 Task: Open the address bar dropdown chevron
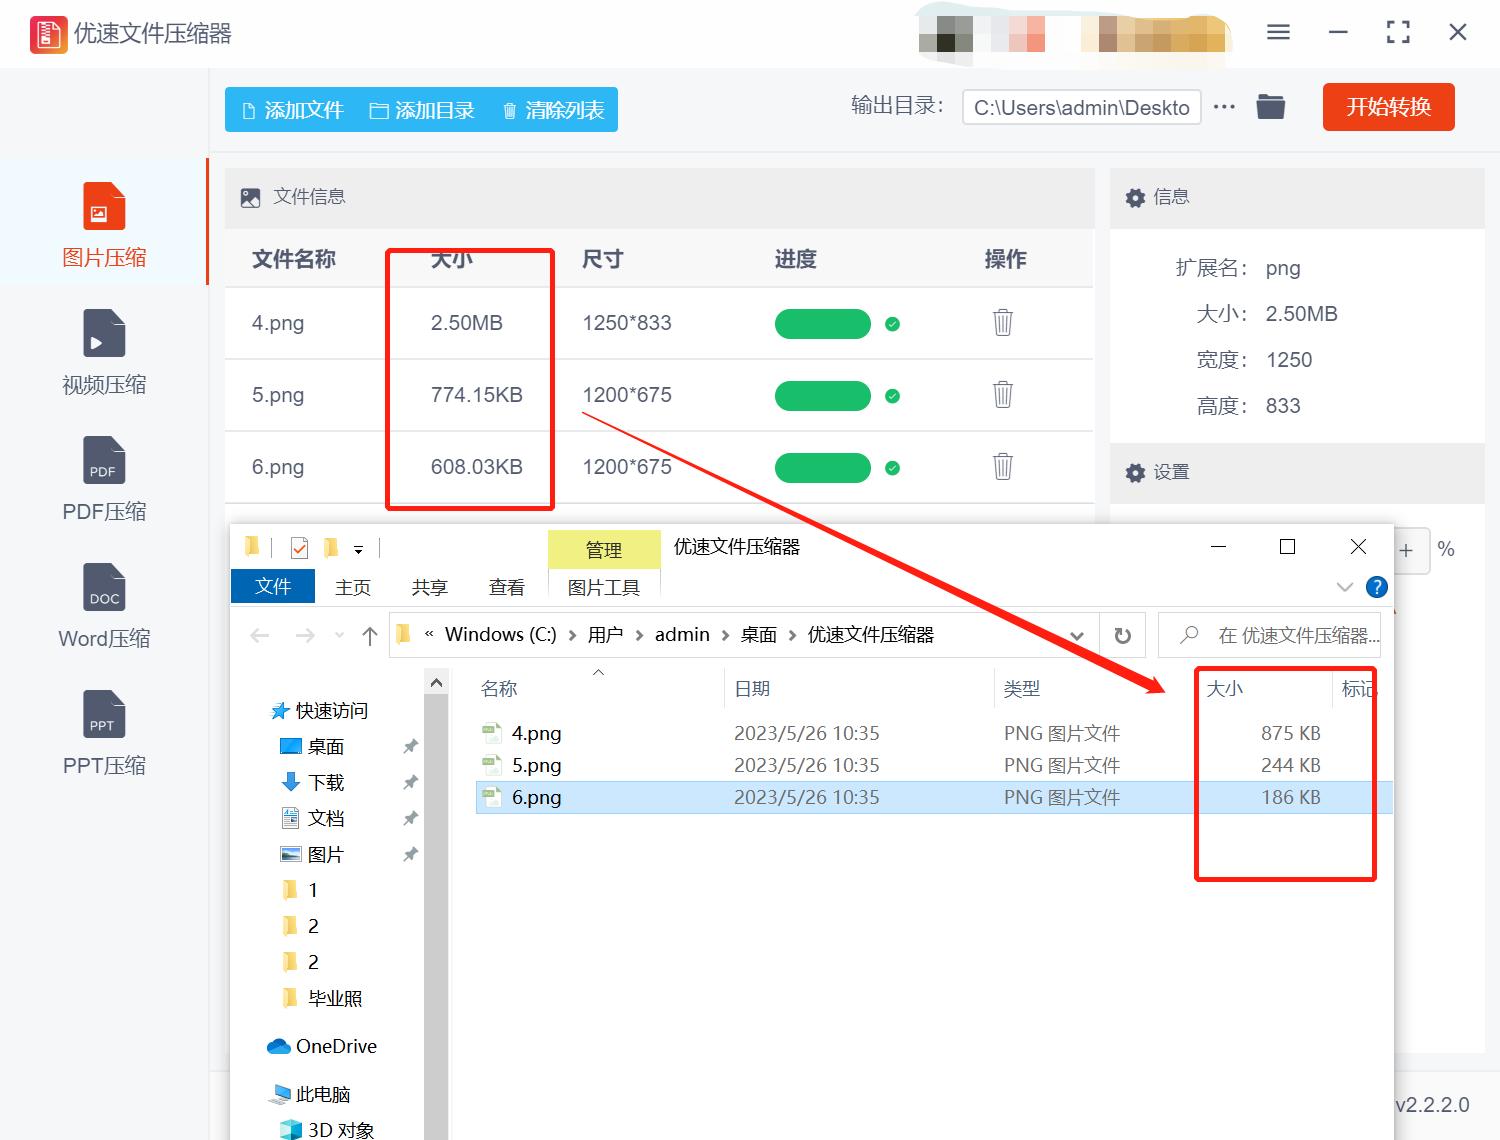tap(1077, 634)
